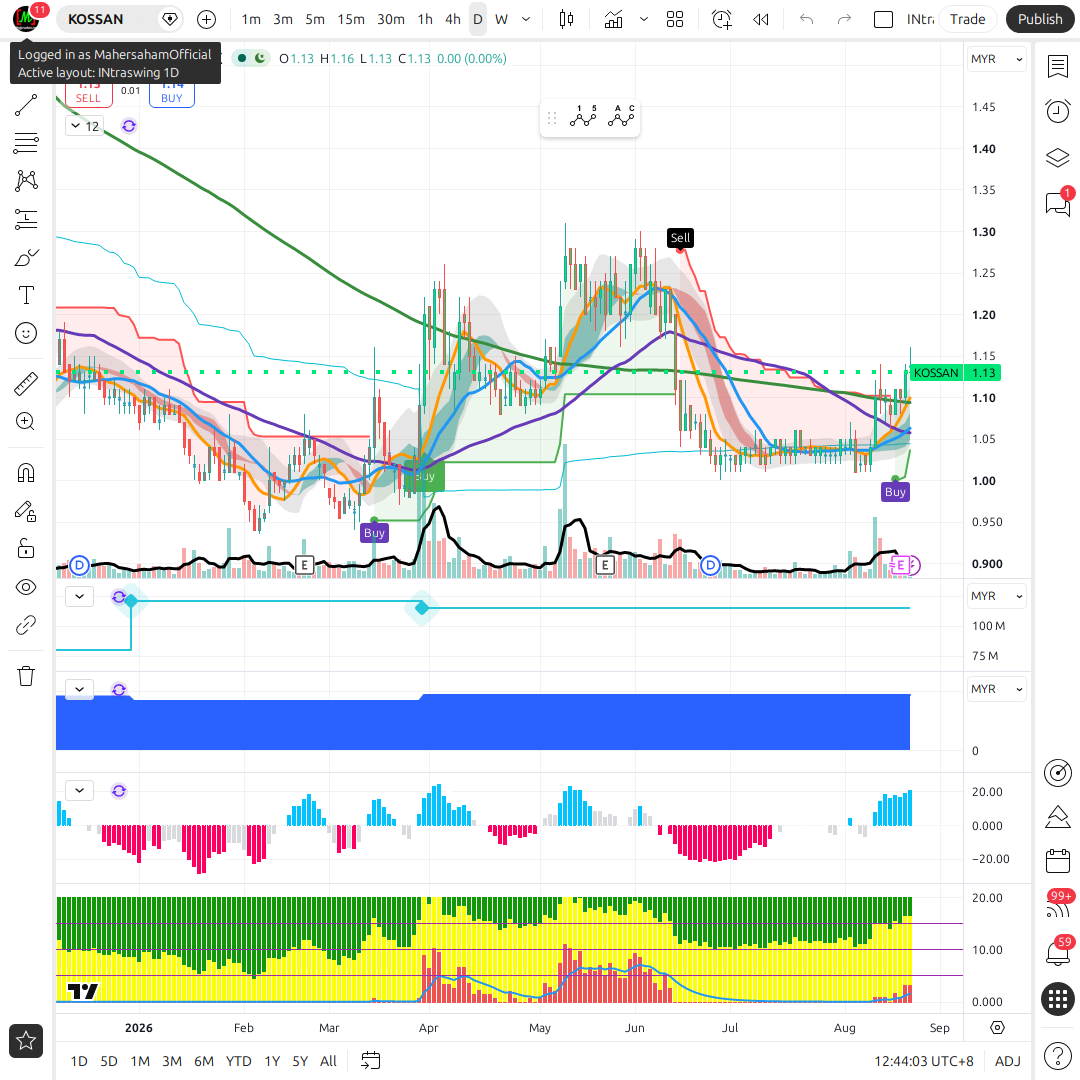Redo the chart action

(x=844, y=19)
